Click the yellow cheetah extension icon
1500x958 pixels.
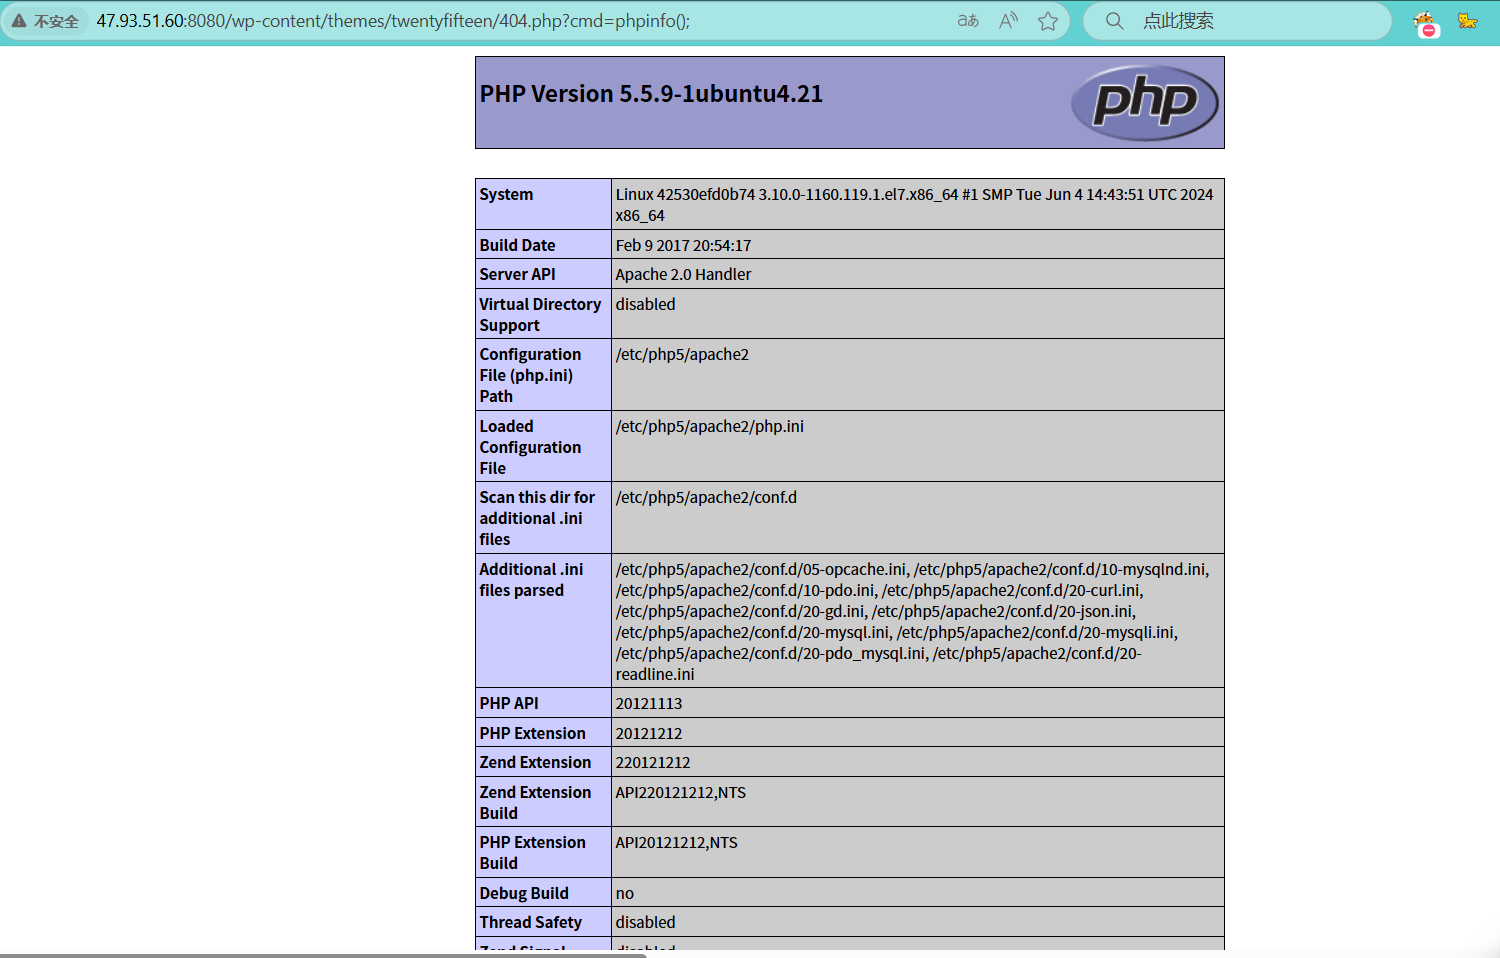coord(1467,21)
